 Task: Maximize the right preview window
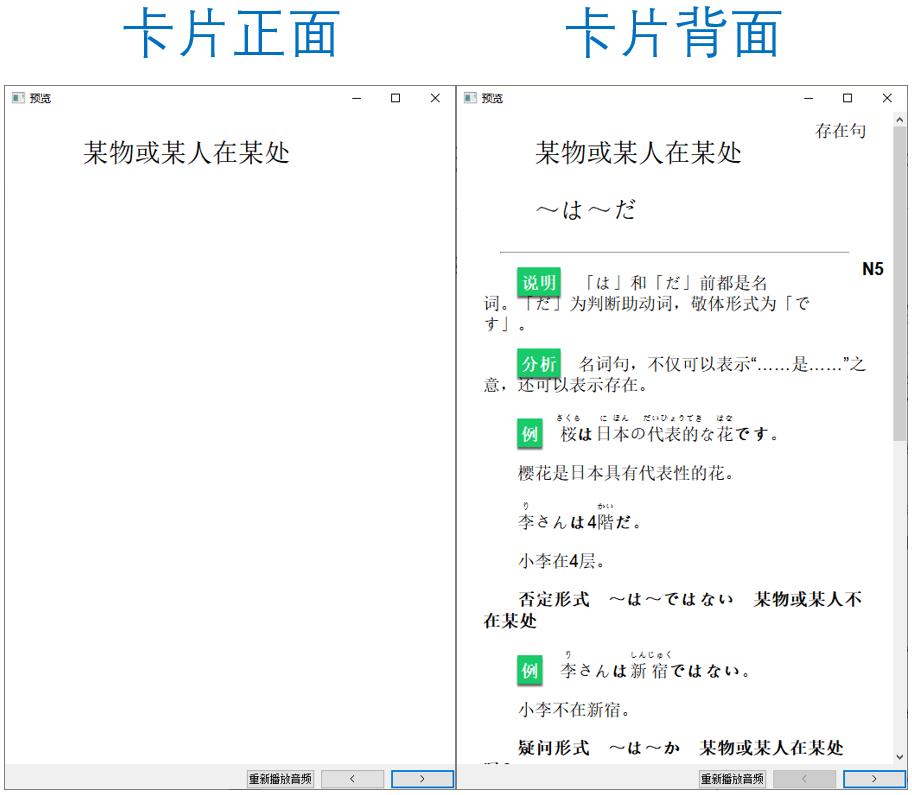847,98
